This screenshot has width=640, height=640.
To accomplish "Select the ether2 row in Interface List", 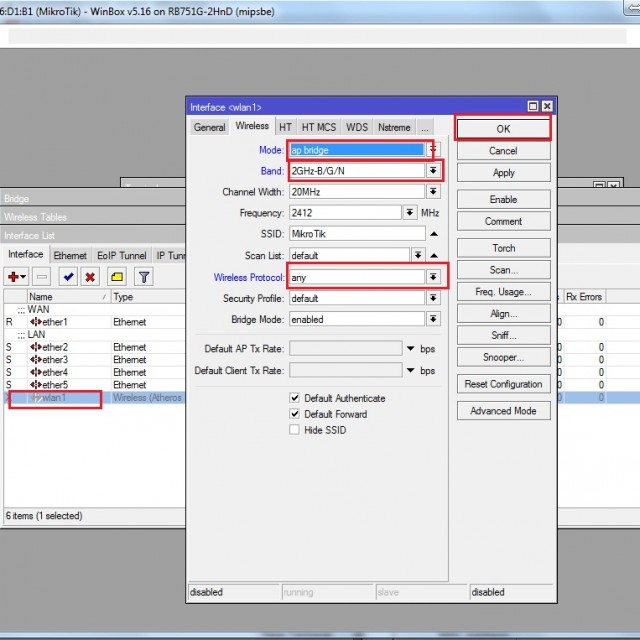I will (x=94, y=347).
